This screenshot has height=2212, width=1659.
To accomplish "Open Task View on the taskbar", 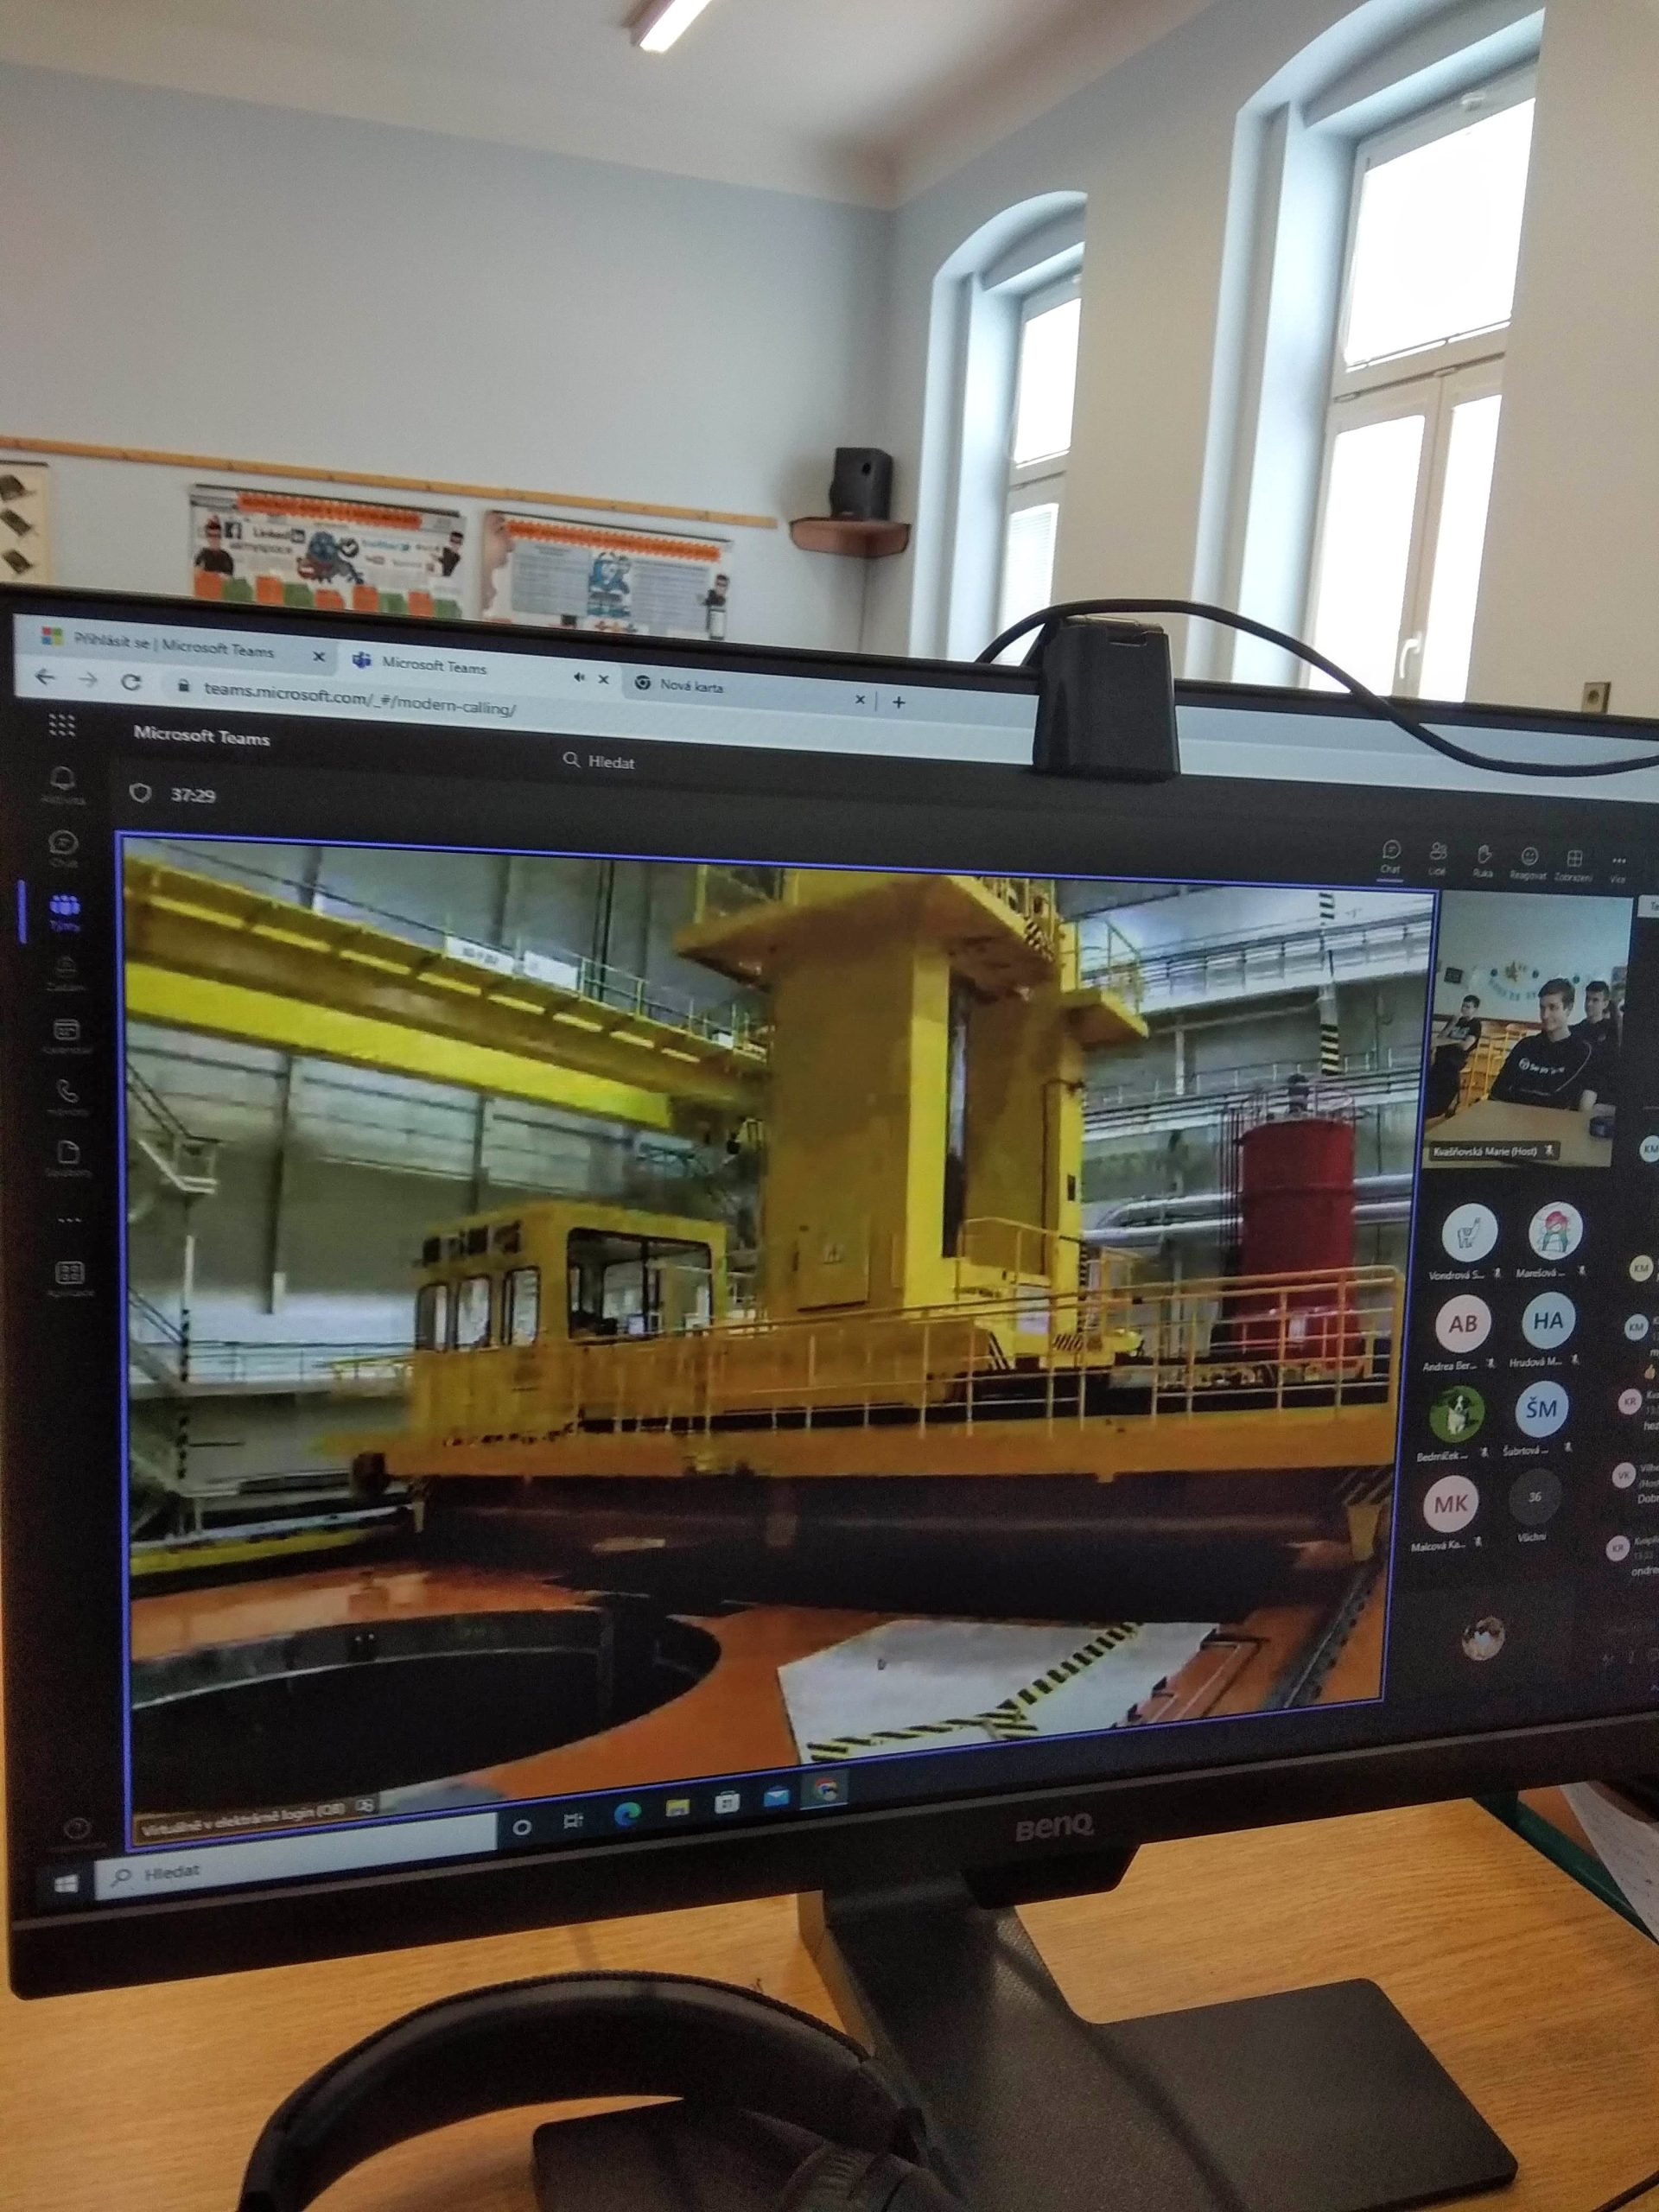I will point(574,1821).
